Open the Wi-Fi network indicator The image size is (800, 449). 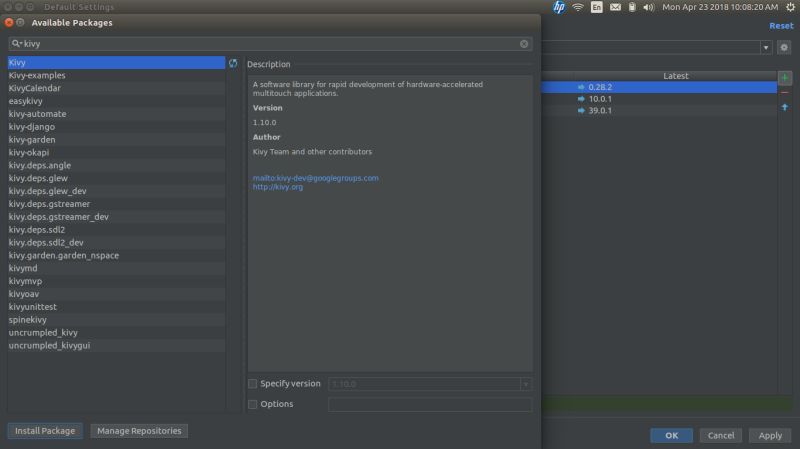click(578, 7)
